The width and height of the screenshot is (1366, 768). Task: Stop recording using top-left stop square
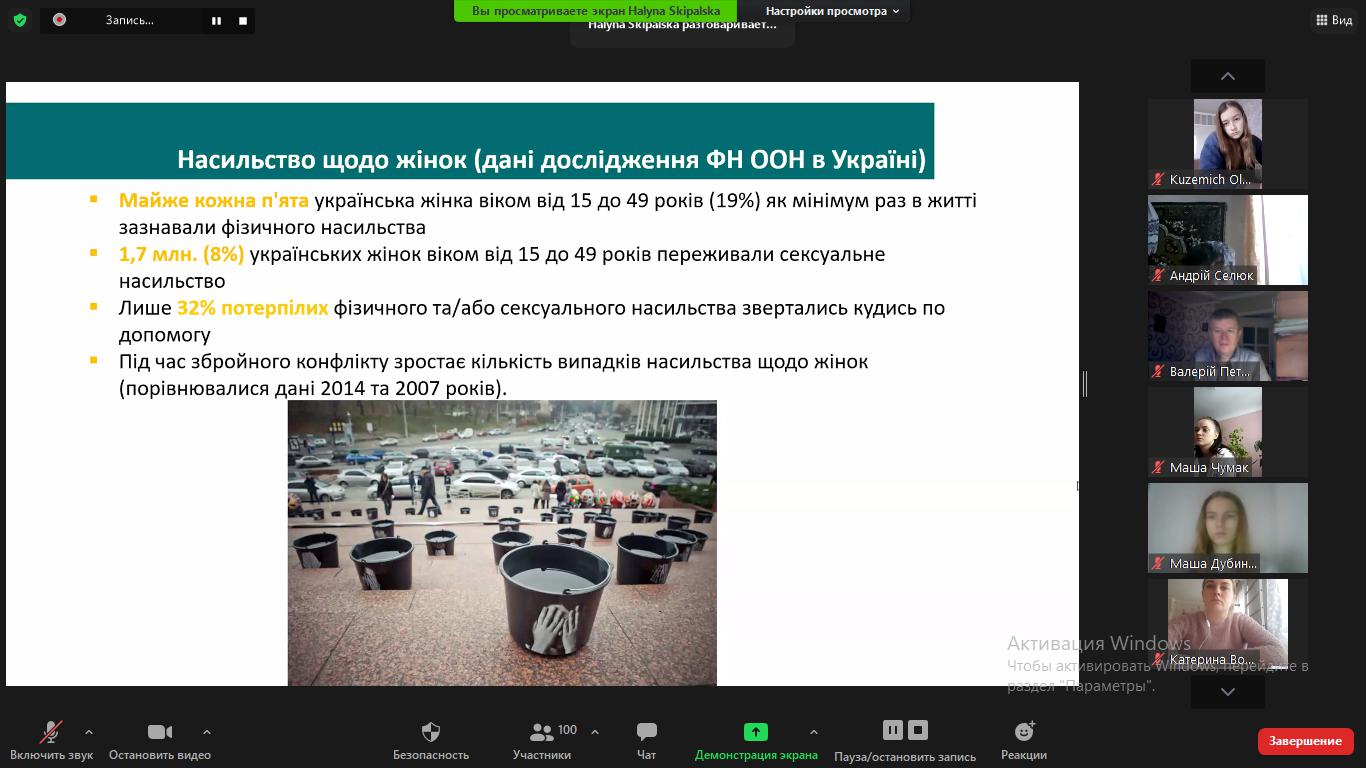[x=243, y=20]
